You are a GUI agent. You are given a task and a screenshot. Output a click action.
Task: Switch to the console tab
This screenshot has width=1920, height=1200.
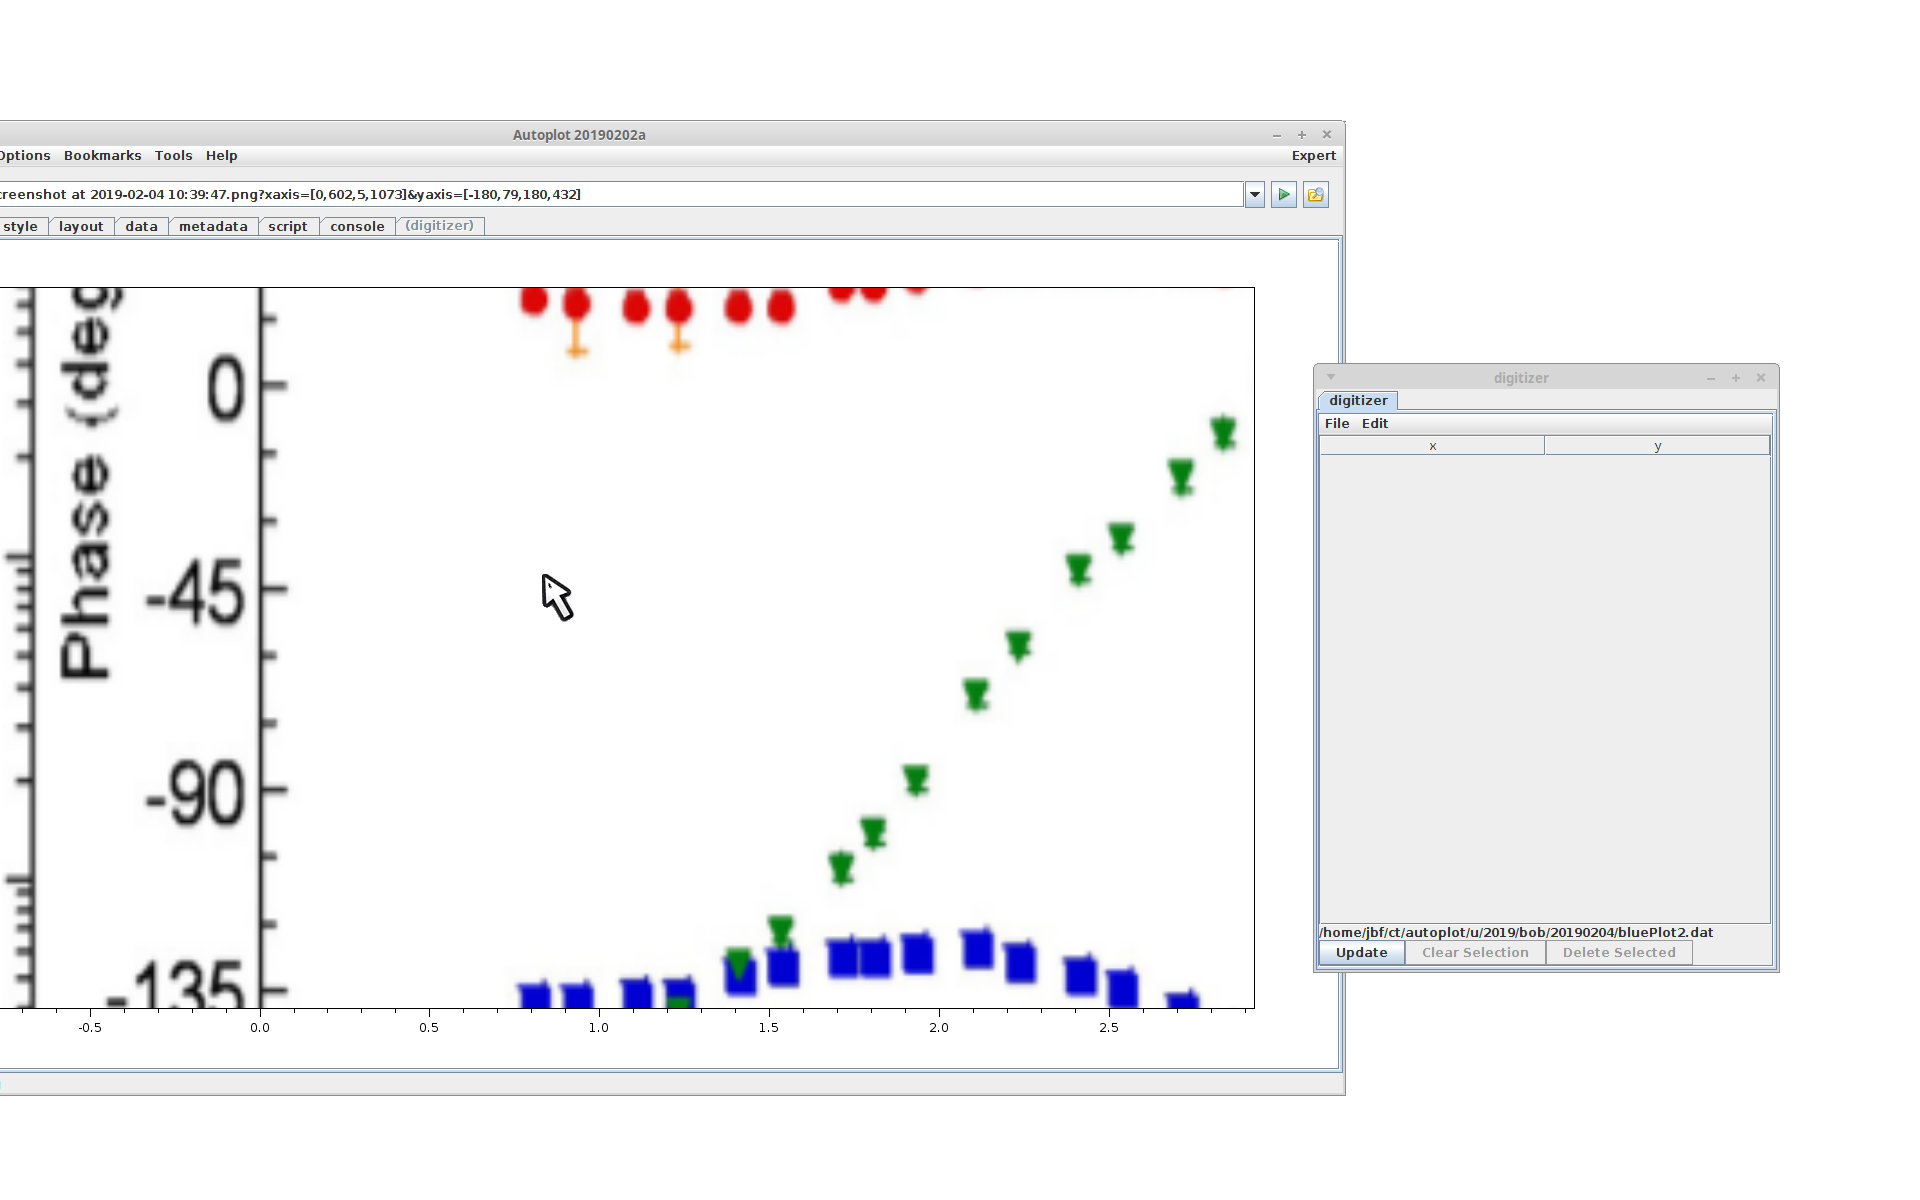click(357, 227)
